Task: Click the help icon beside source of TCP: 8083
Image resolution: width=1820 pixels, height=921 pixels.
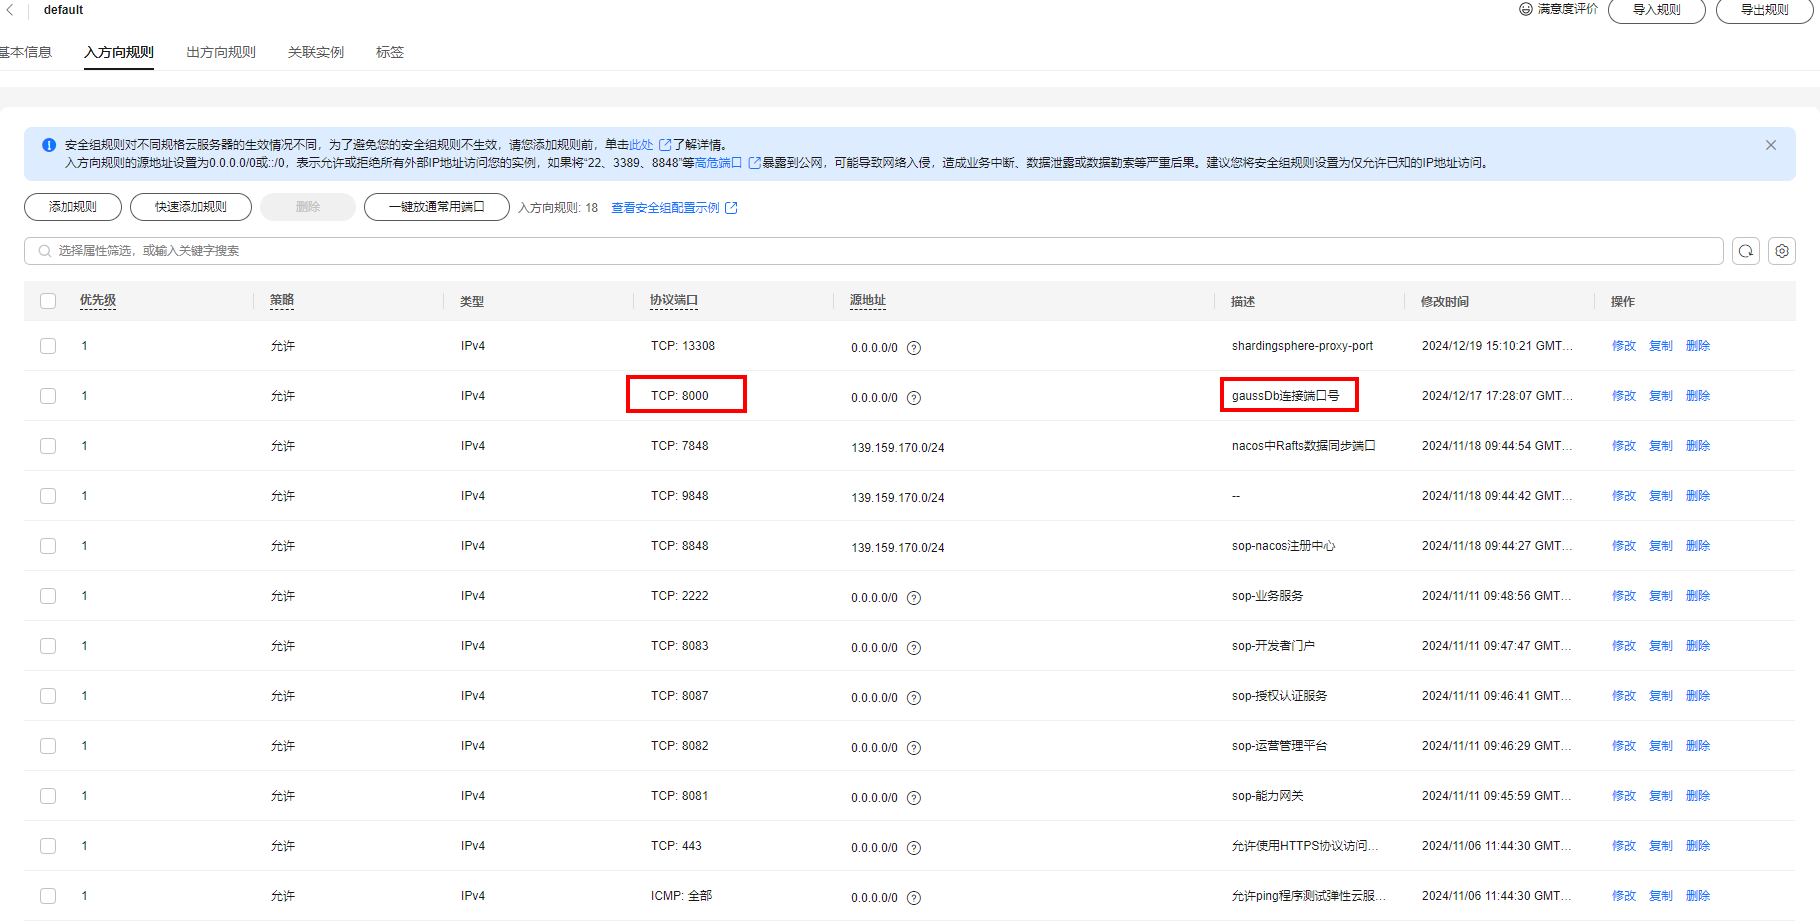Action: (914, 648)
